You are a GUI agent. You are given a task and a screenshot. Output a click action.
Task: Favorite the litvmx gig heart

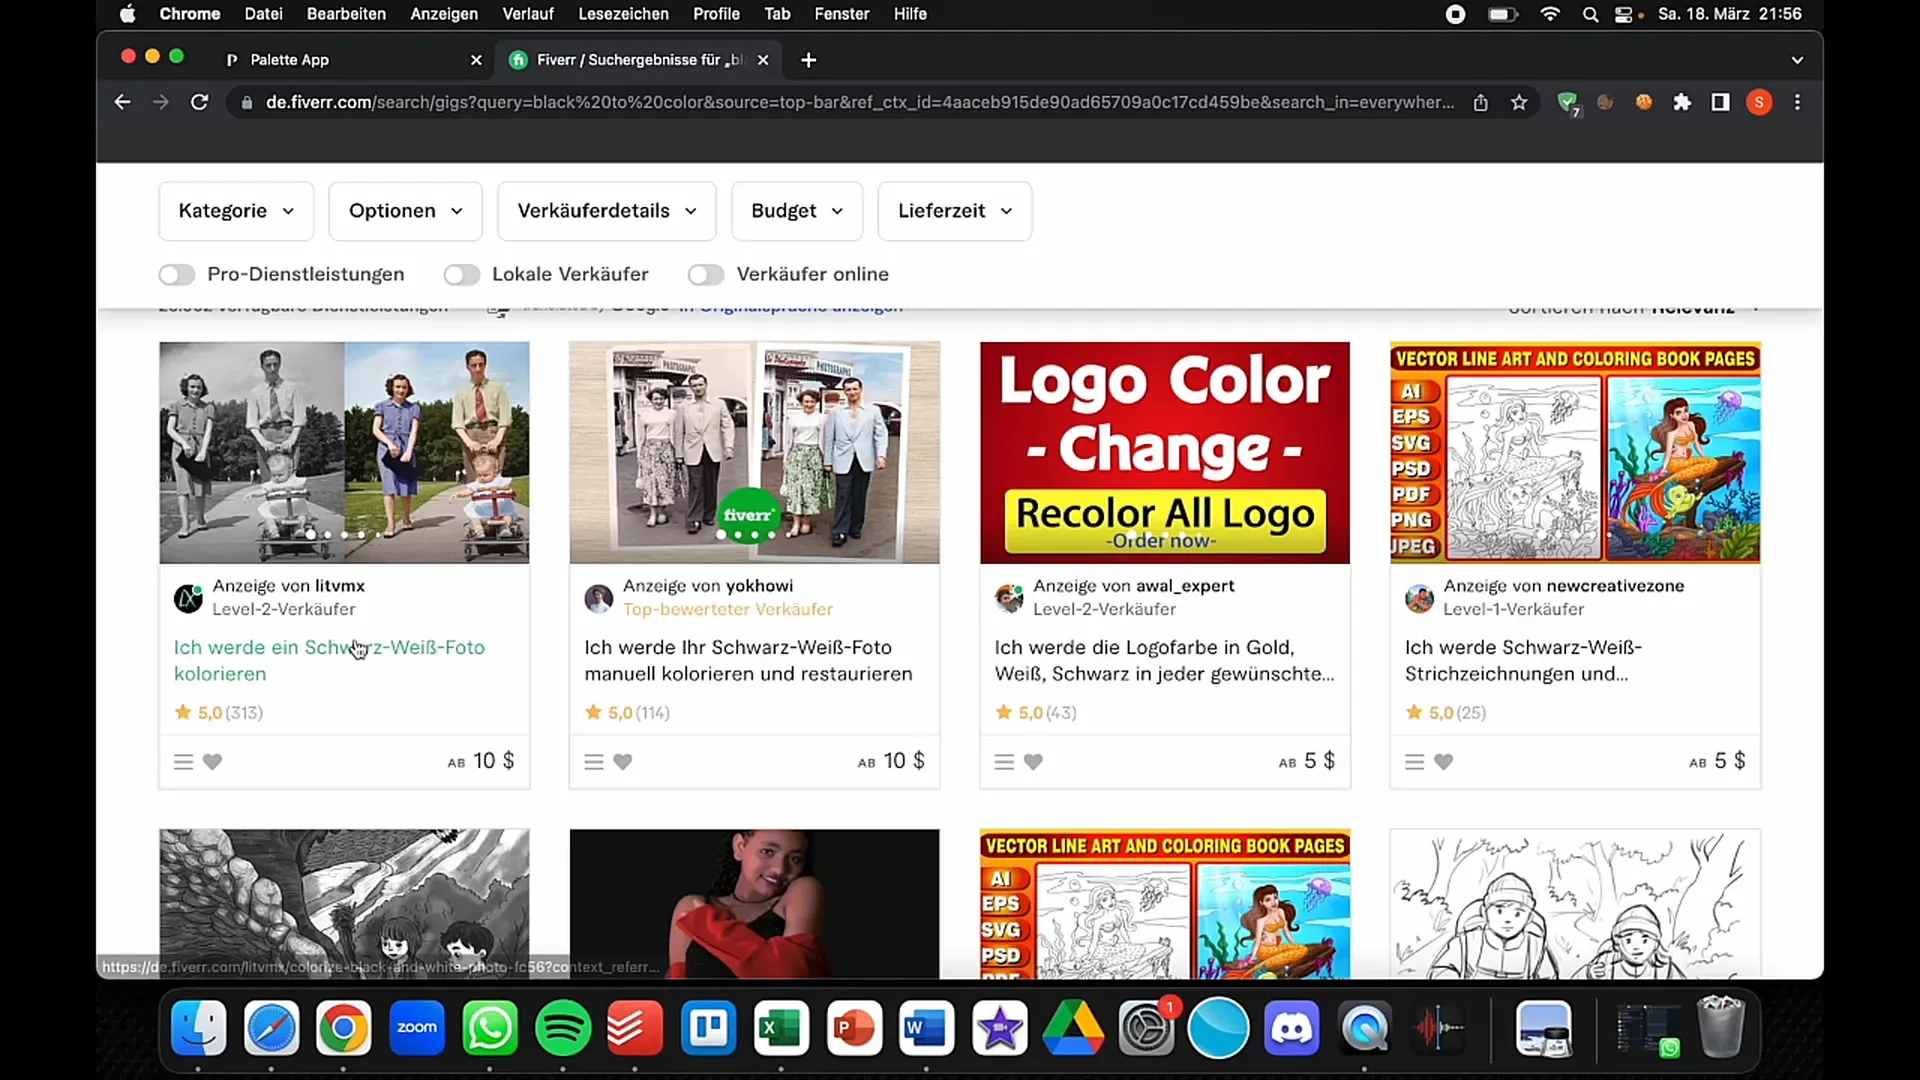tap(212, 762)
